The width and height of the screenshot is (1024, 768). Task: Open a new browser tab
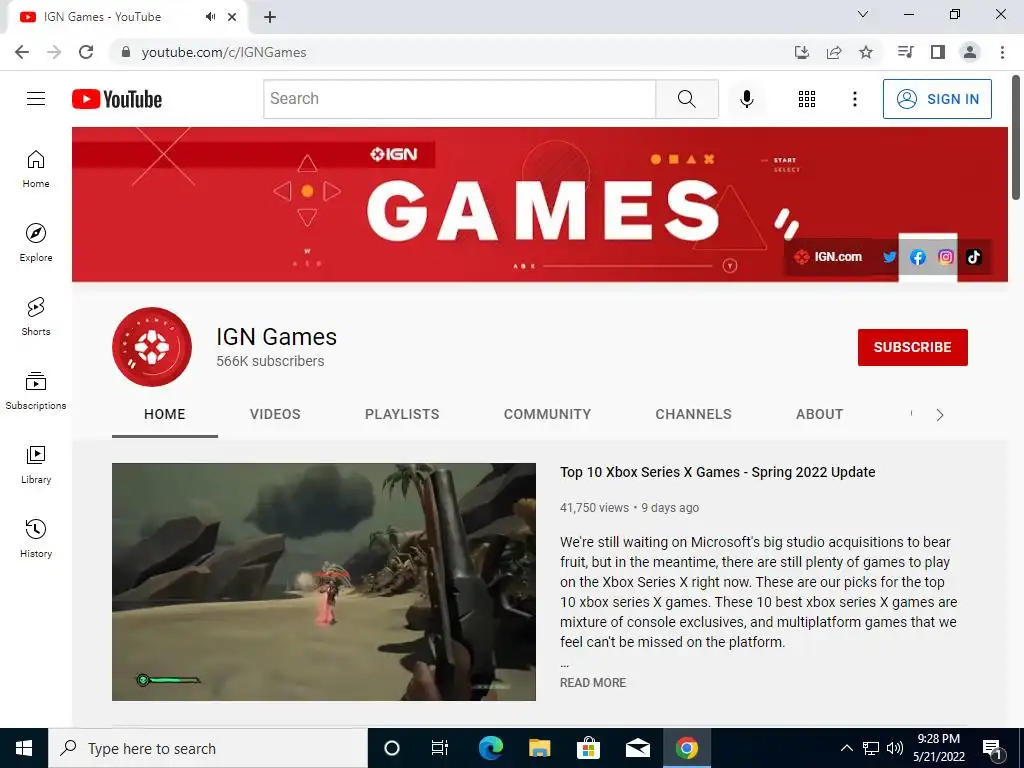tap(270, 17)
